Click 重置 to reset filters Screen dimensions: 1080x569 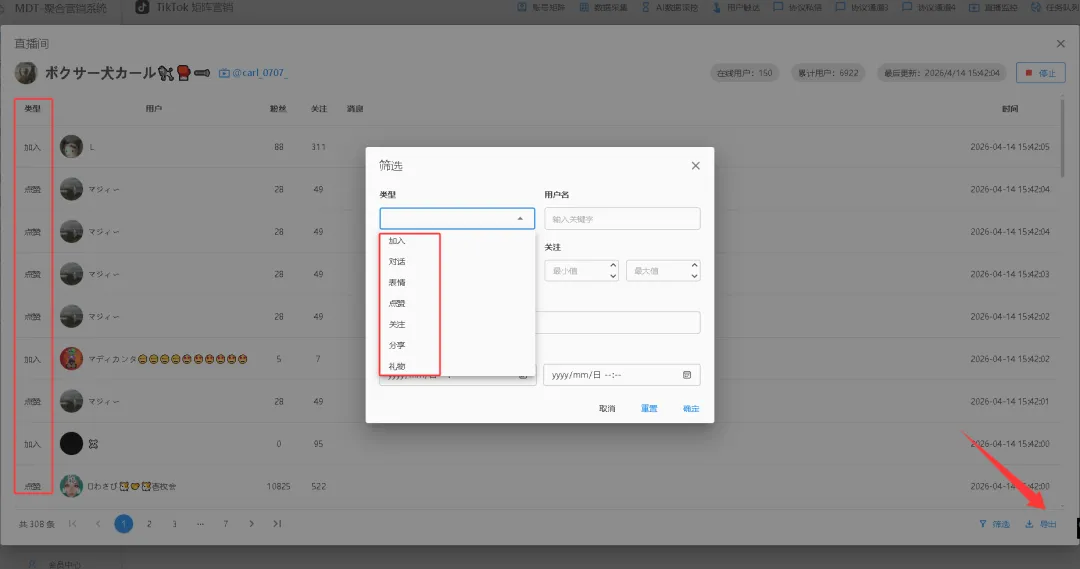pyautogui.click(x=649, y=408)
